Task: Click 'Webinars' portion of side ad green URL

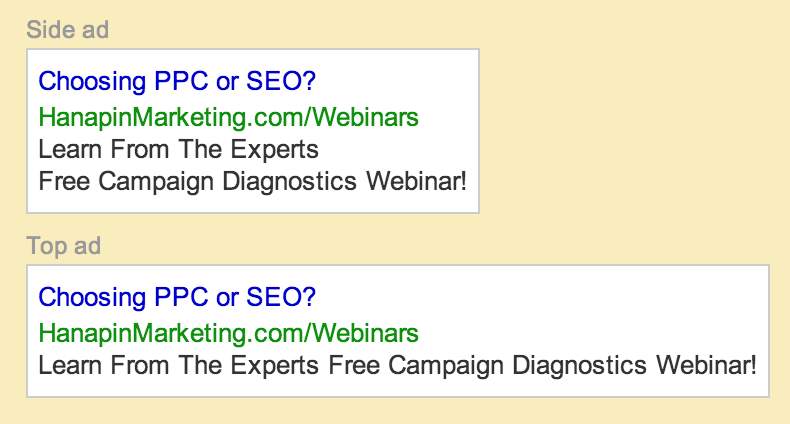Action: coord(365,117)
